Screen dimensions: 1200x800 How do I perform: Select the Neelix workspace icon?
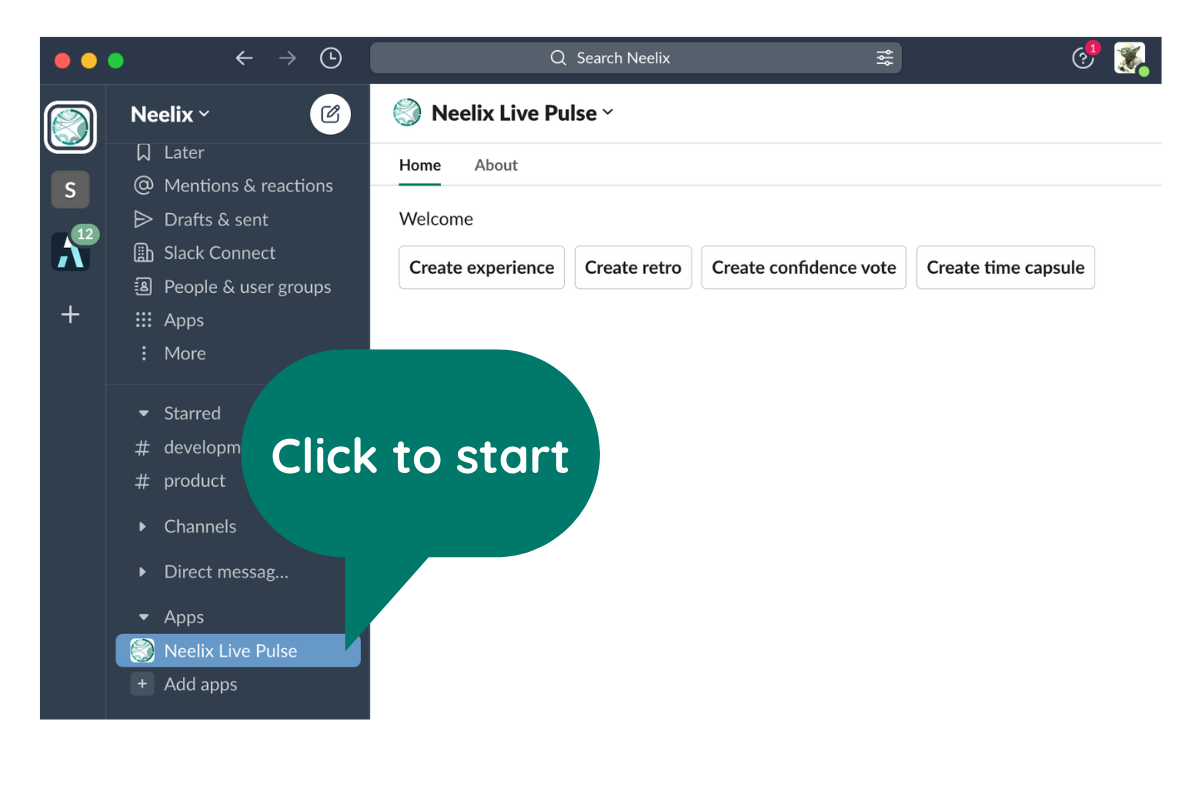coord(70,127)
